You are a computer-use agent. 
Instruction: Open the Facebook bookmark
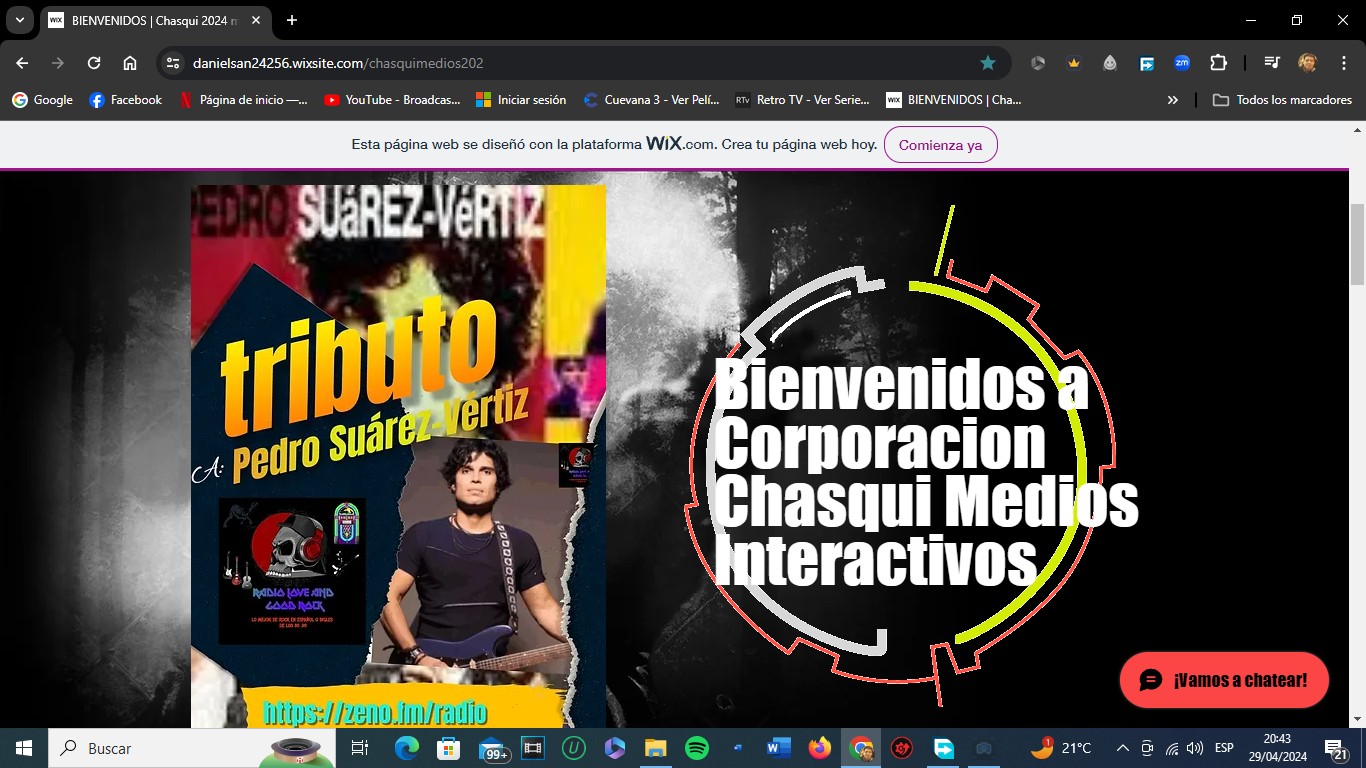126,100
